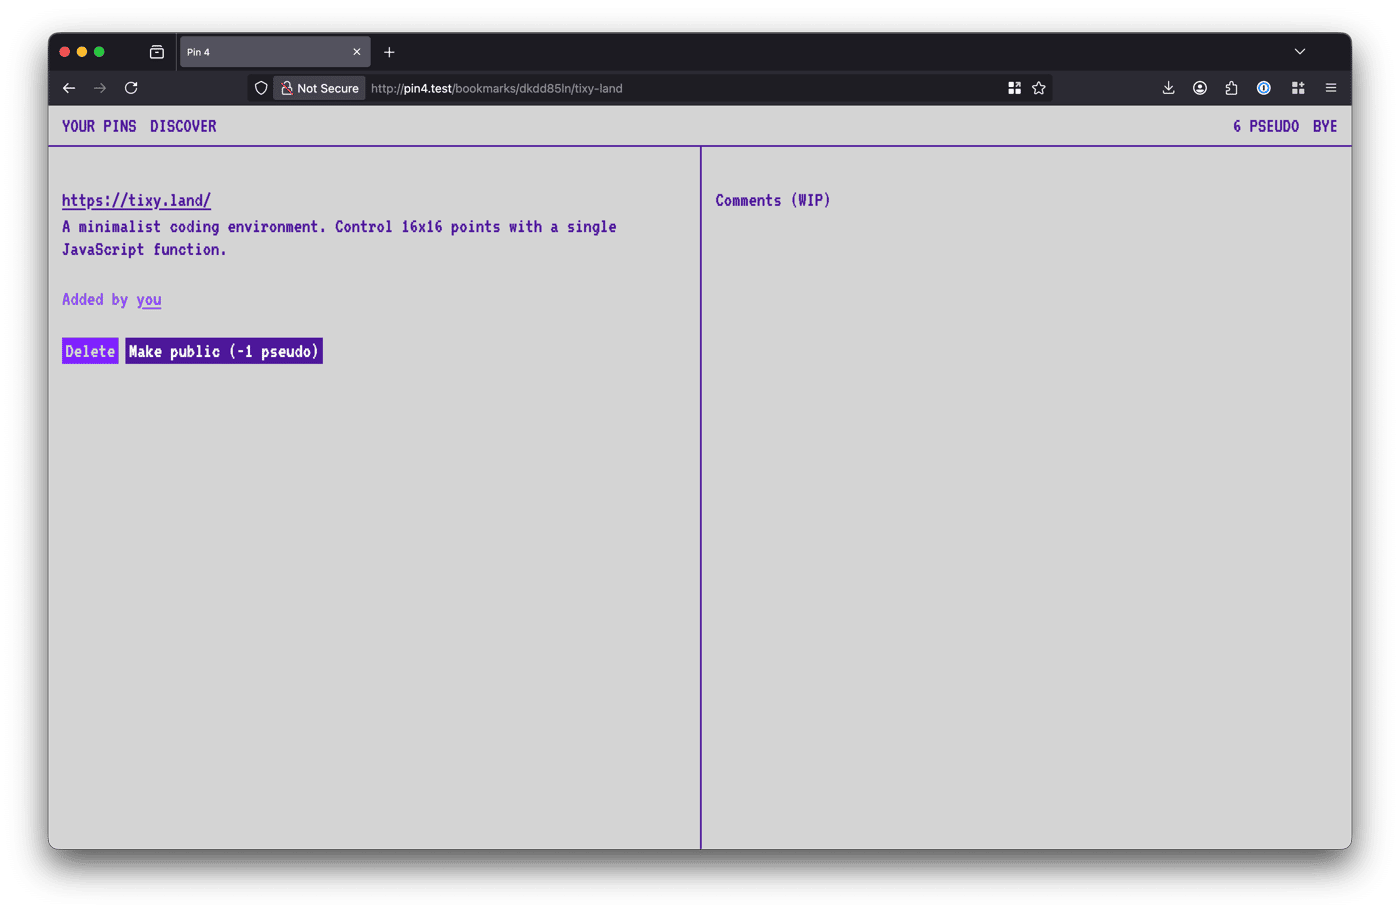Click the Not Secure site info badge

point(320,88)
